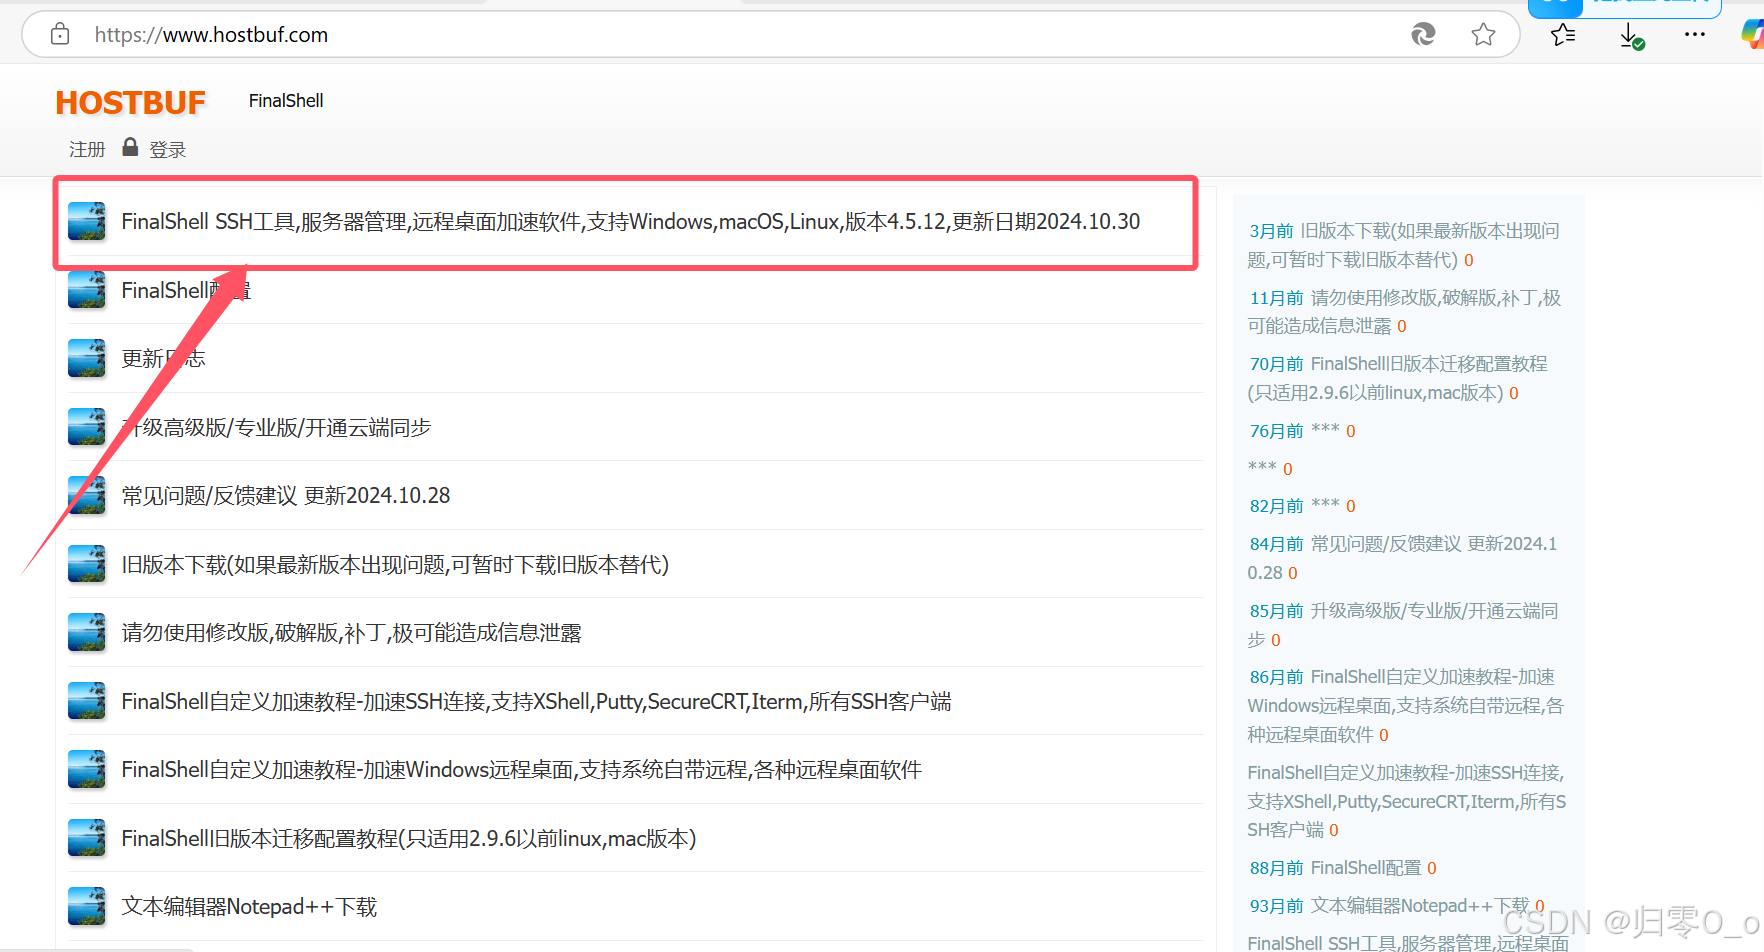
Task: Open FinalShell SSH工具 版本4.5.12 post
Action: click(630, 221)
